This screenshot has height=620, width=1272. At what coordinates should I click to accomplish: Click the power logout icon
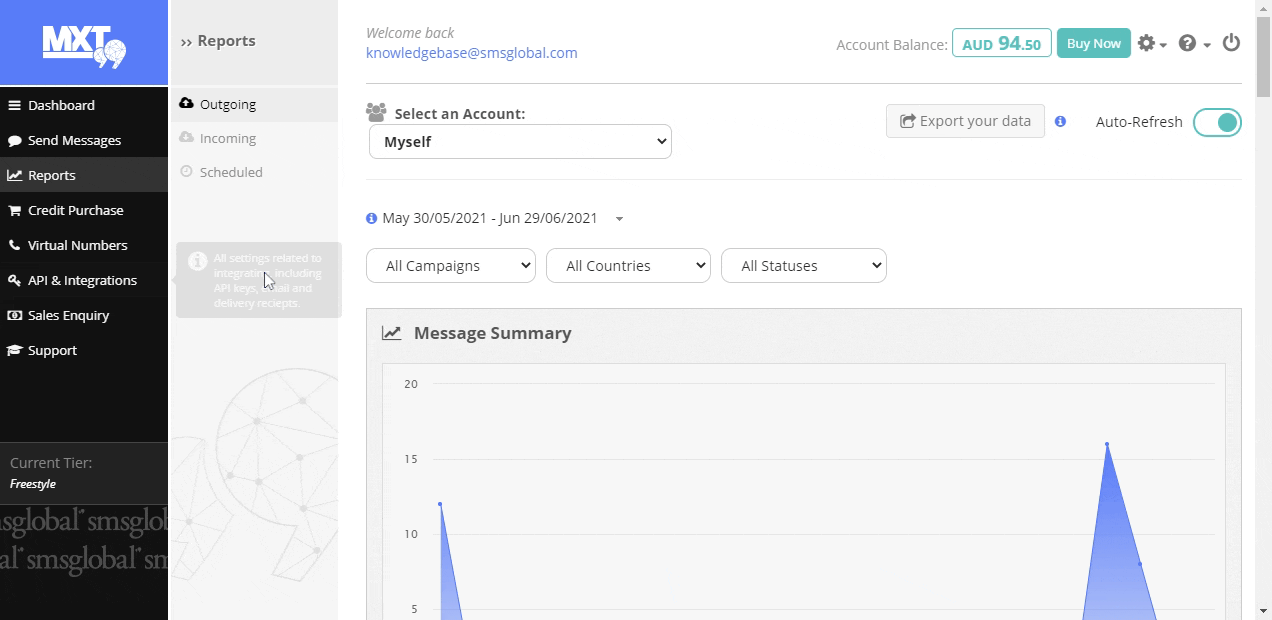(x=1231, y=43)
